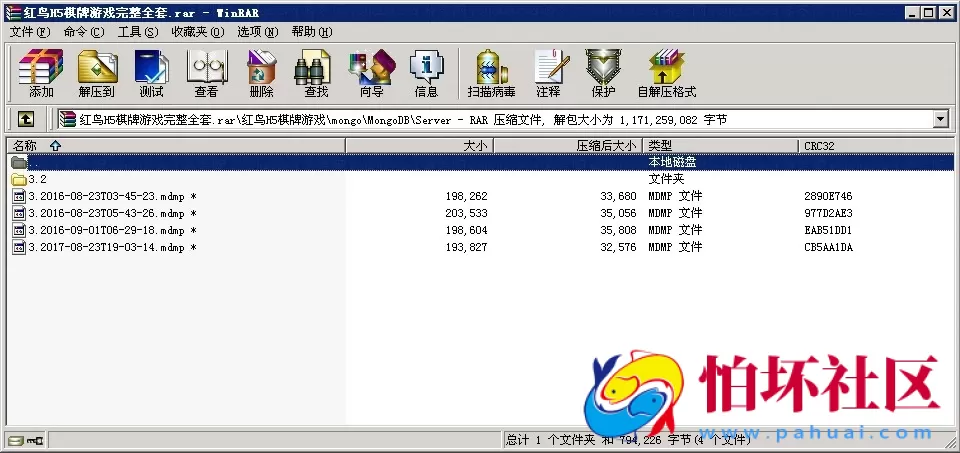Click the CRC32 value 977D2AE3

(828, 214)
